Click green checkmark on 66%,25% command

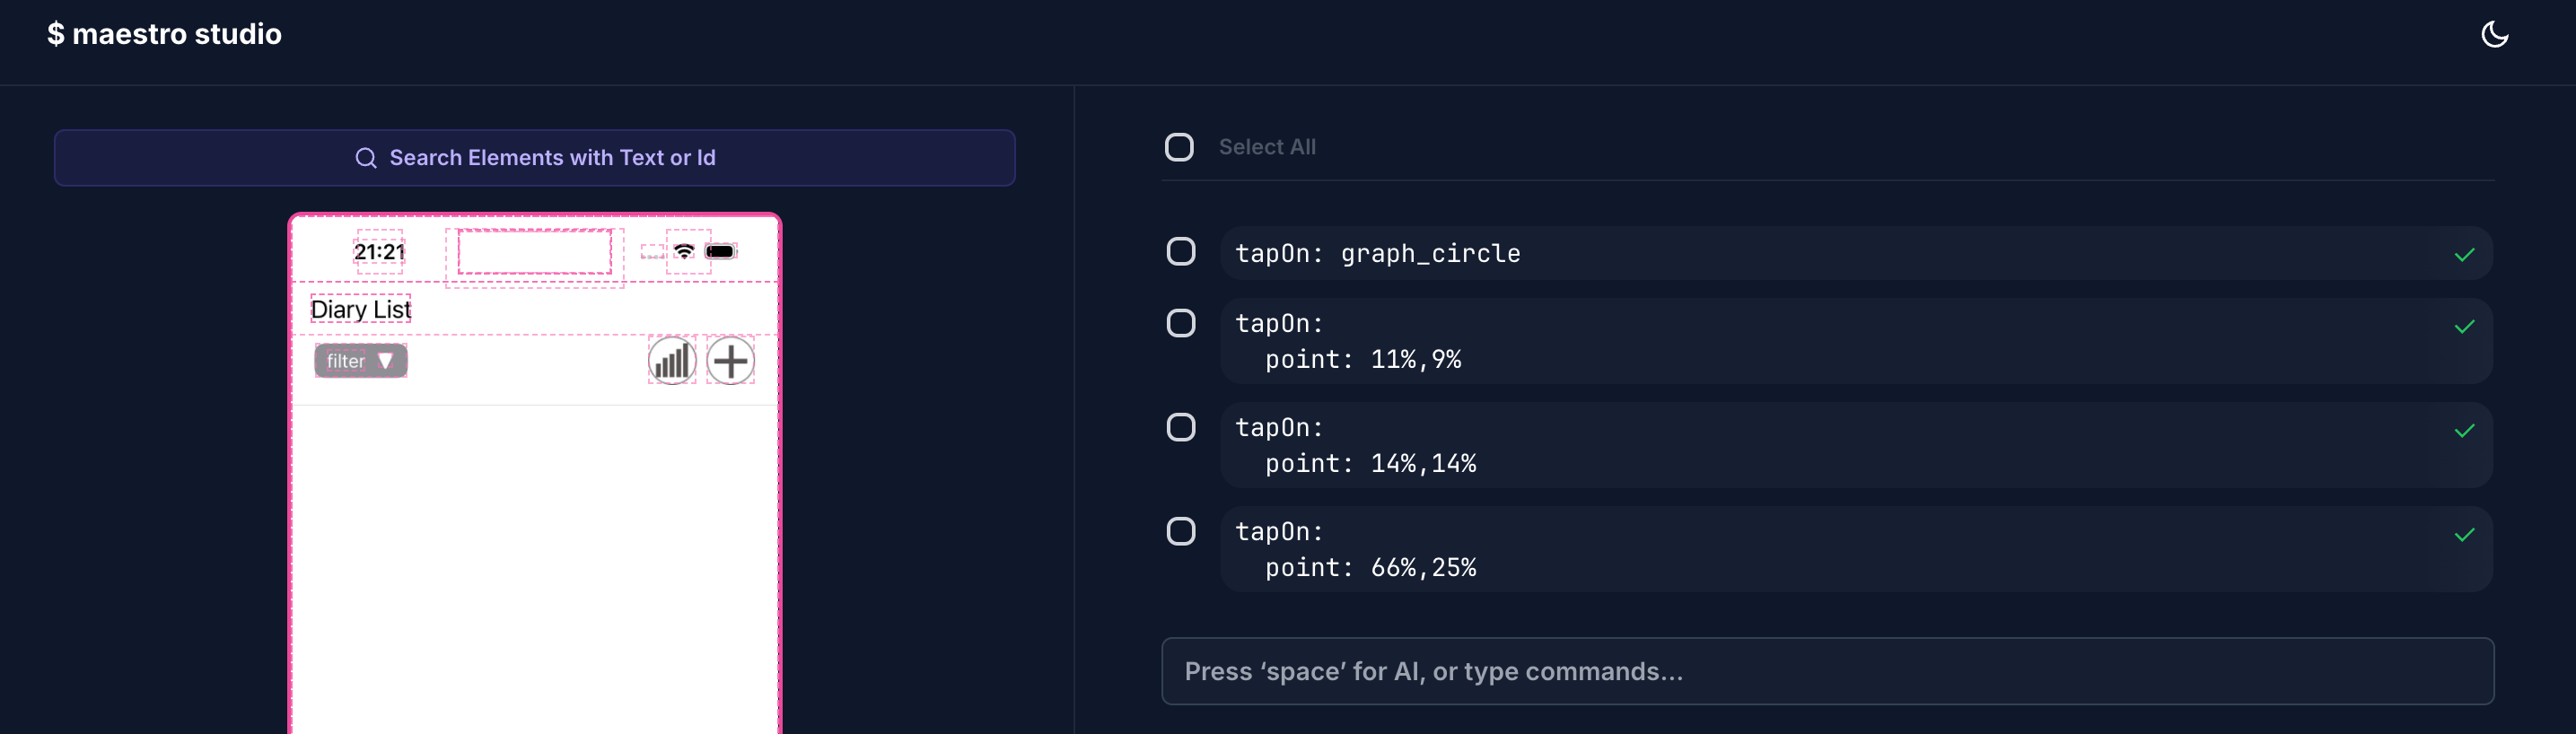point(2464,535)
